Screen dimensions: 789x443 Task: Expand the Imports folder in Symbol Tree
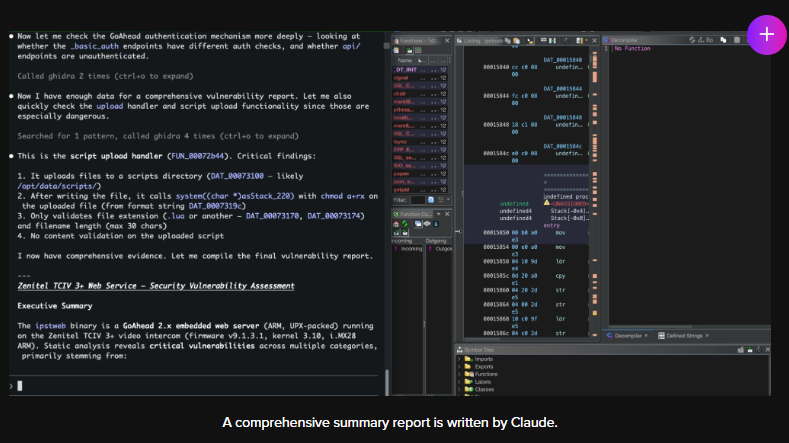(459, 359)
